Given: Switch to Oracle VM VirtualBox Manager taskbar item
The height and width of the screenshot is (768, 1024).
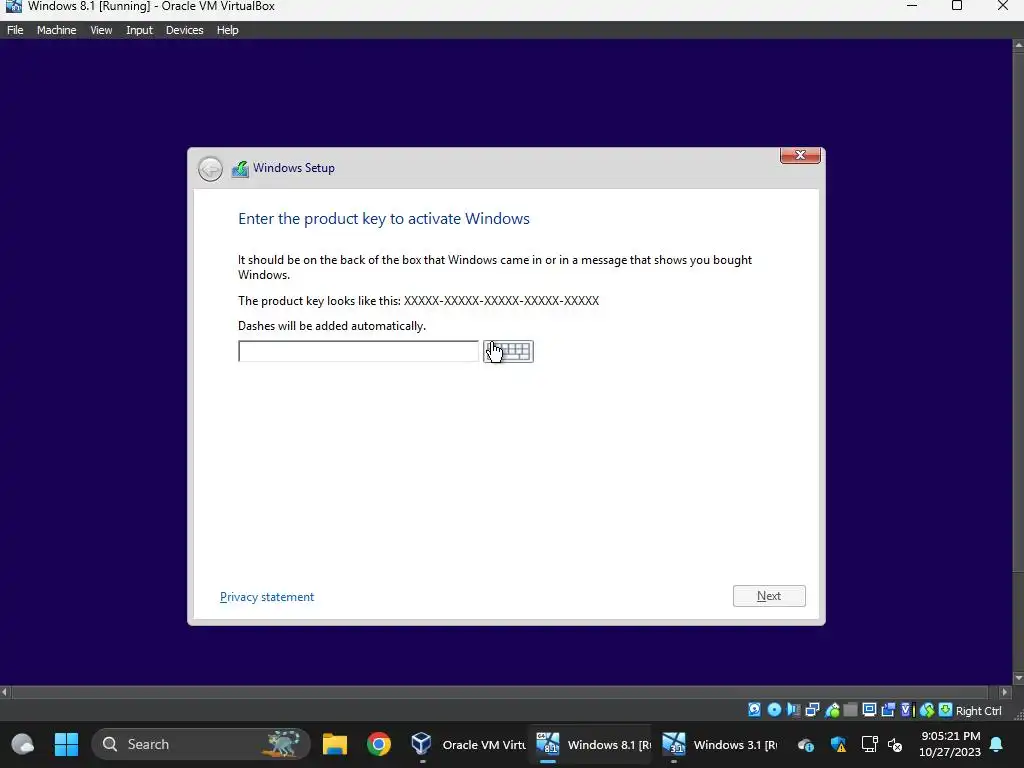Looking at the screenshot, I should tap(468, 744).
